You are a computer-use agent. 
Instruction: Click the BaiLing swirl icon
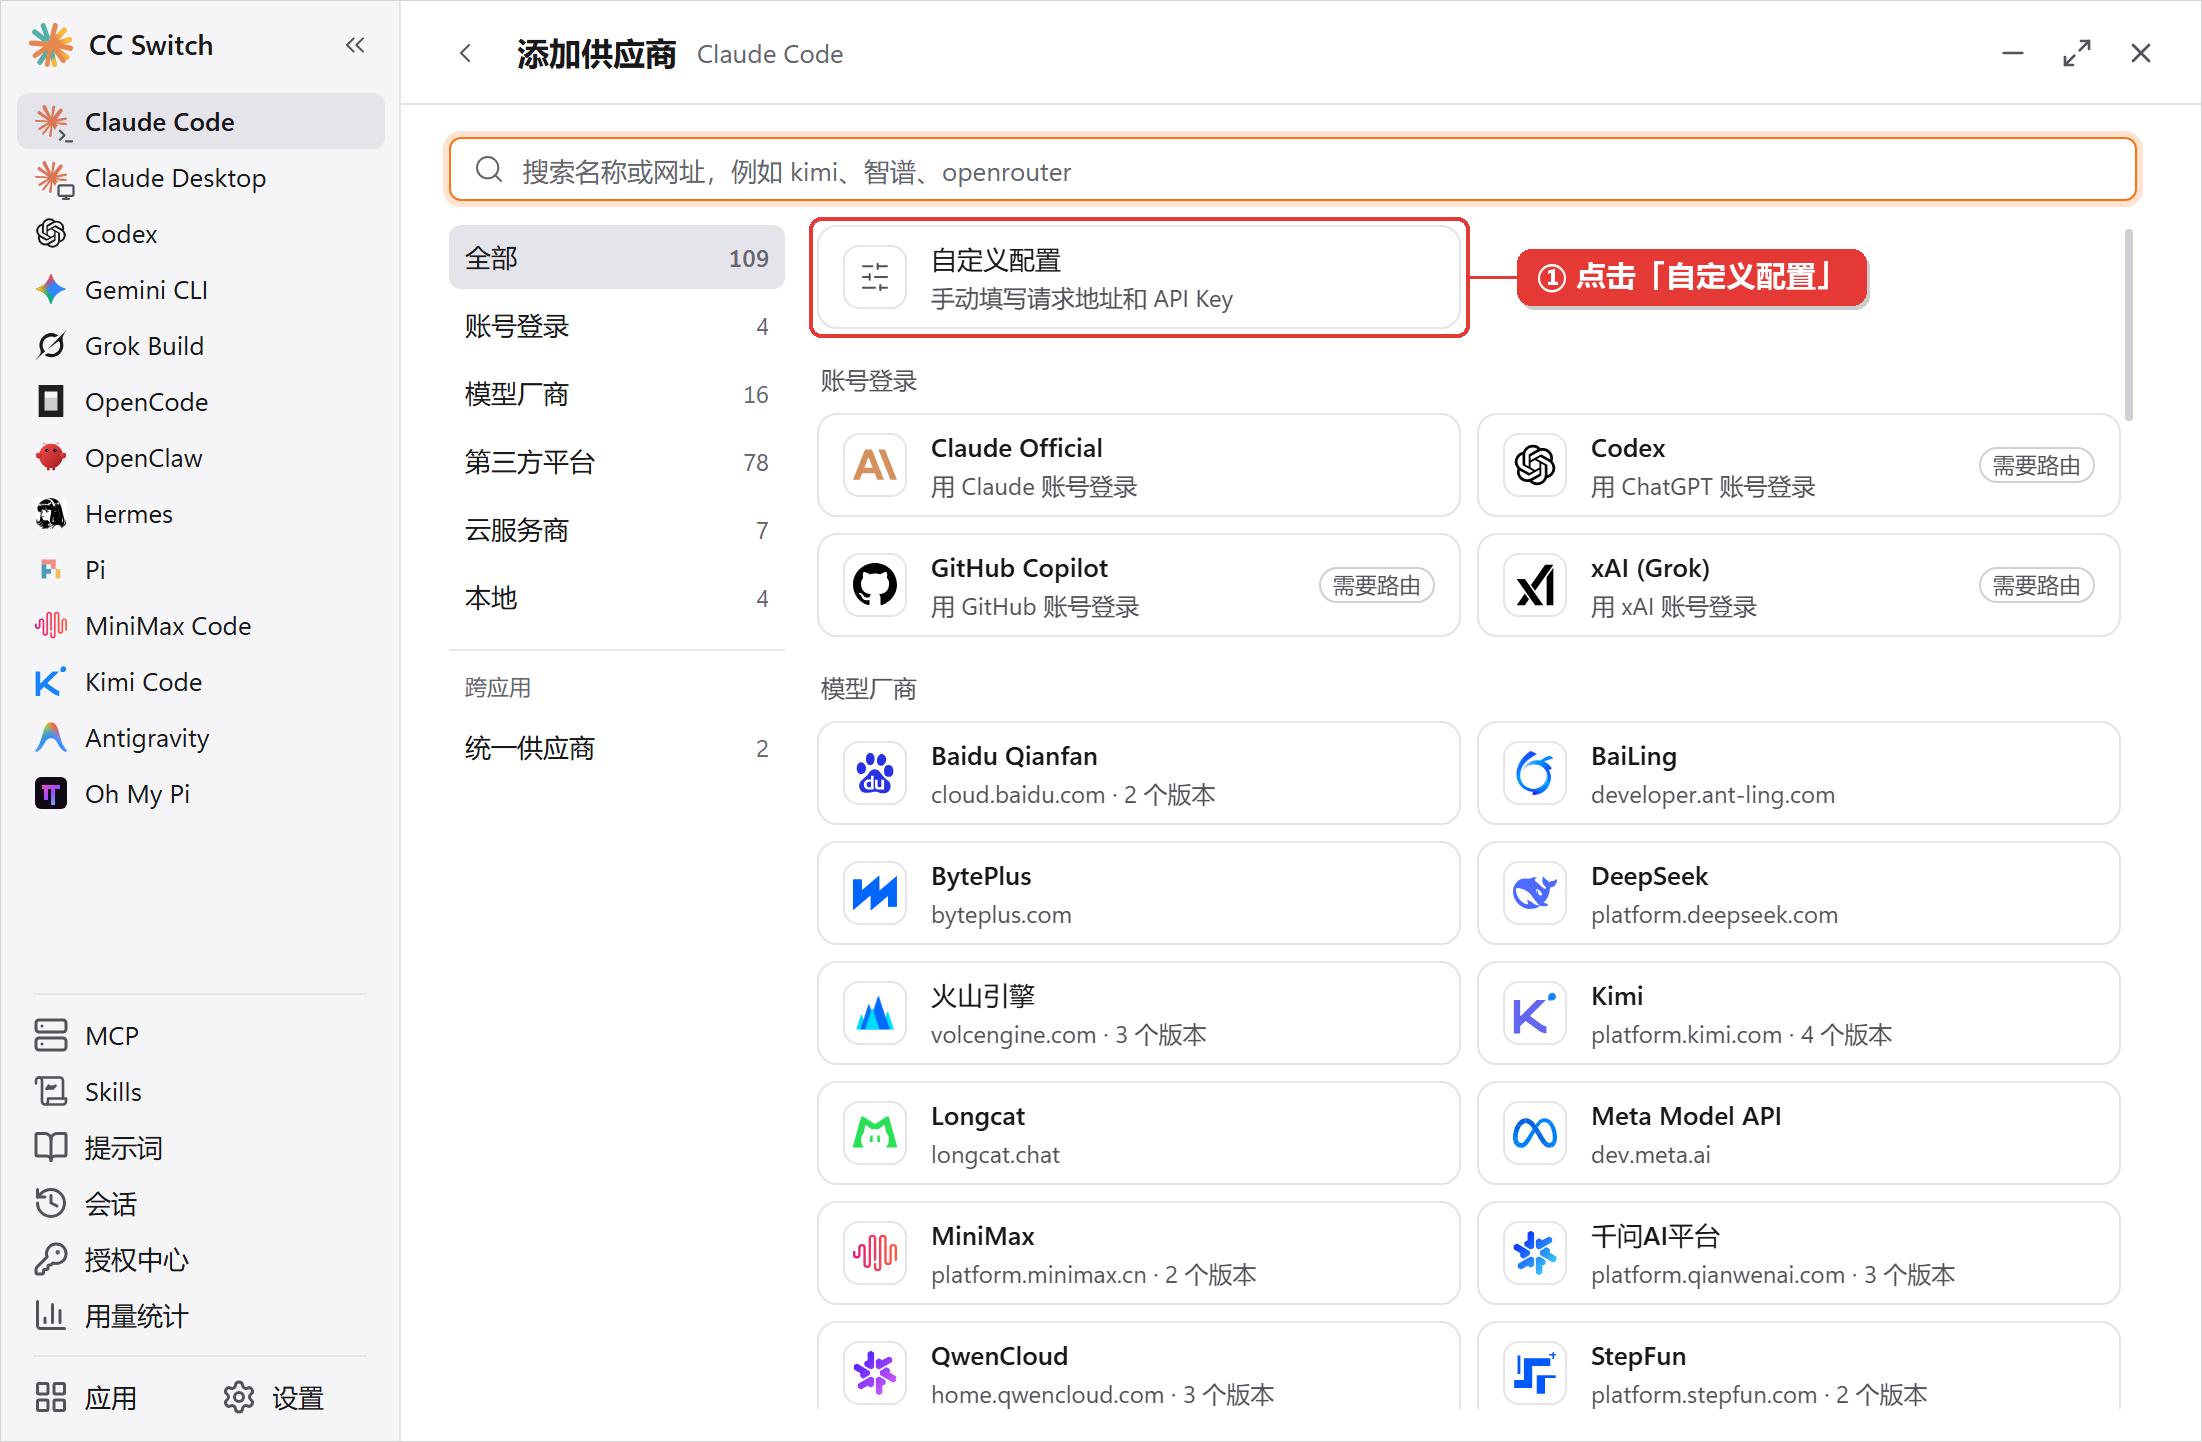click(x=1535, y=774)
